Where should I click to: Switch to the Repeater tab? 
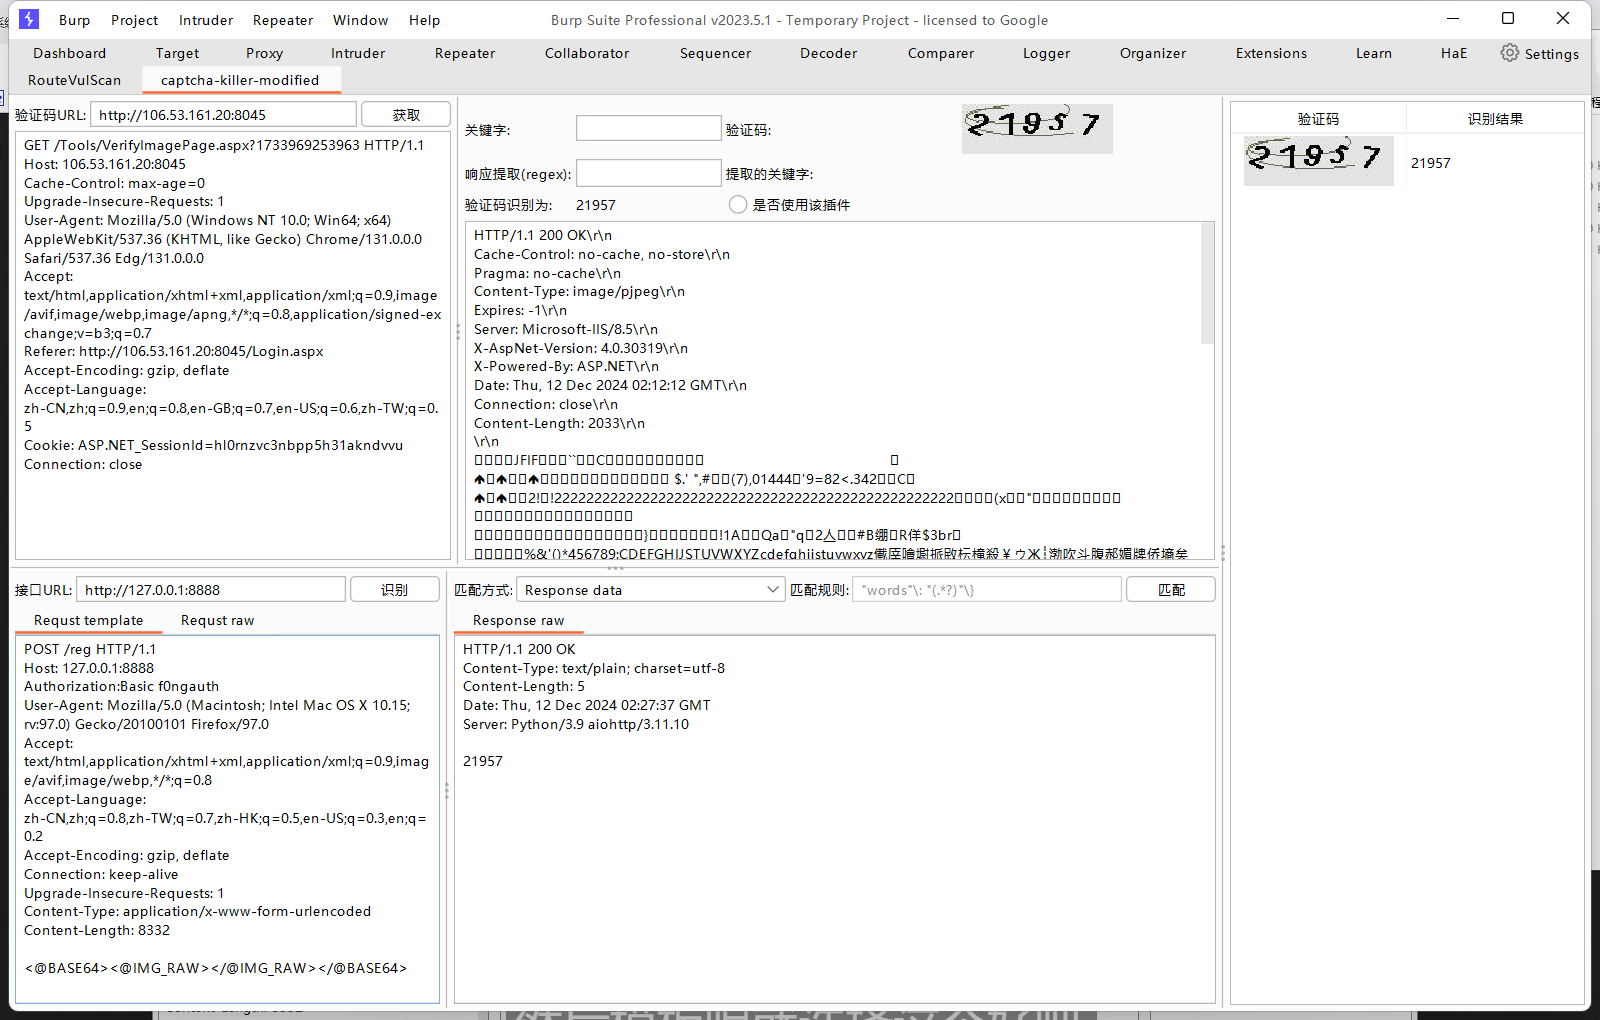(x=465, y=53)
